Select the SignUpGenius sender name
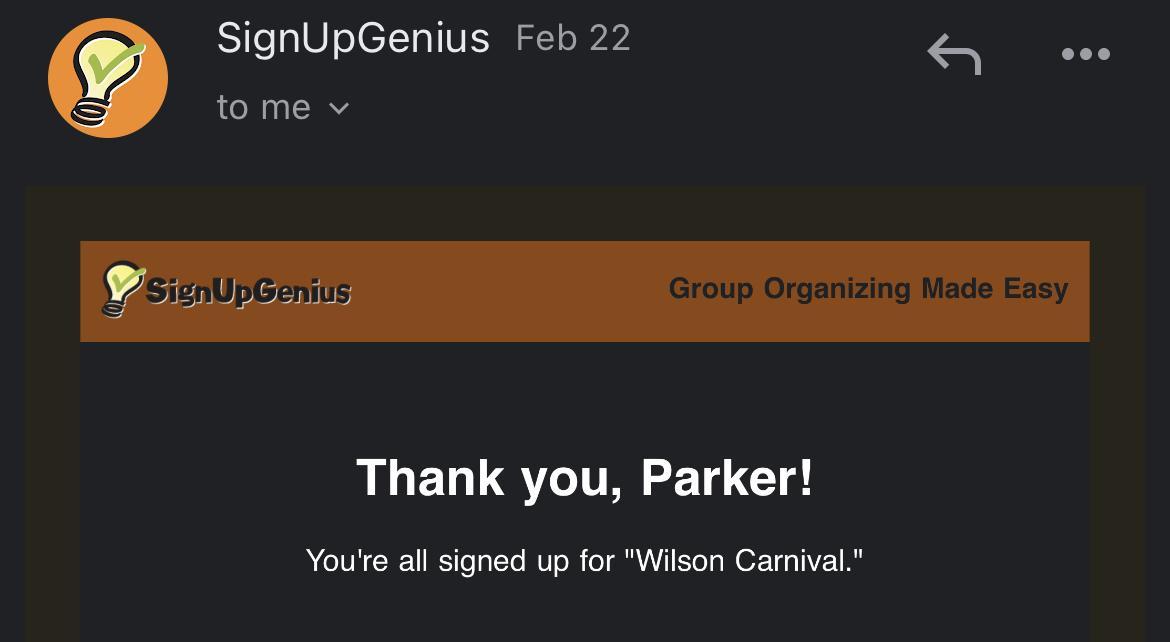1170x642 pixels. click(x=353, y=39)
